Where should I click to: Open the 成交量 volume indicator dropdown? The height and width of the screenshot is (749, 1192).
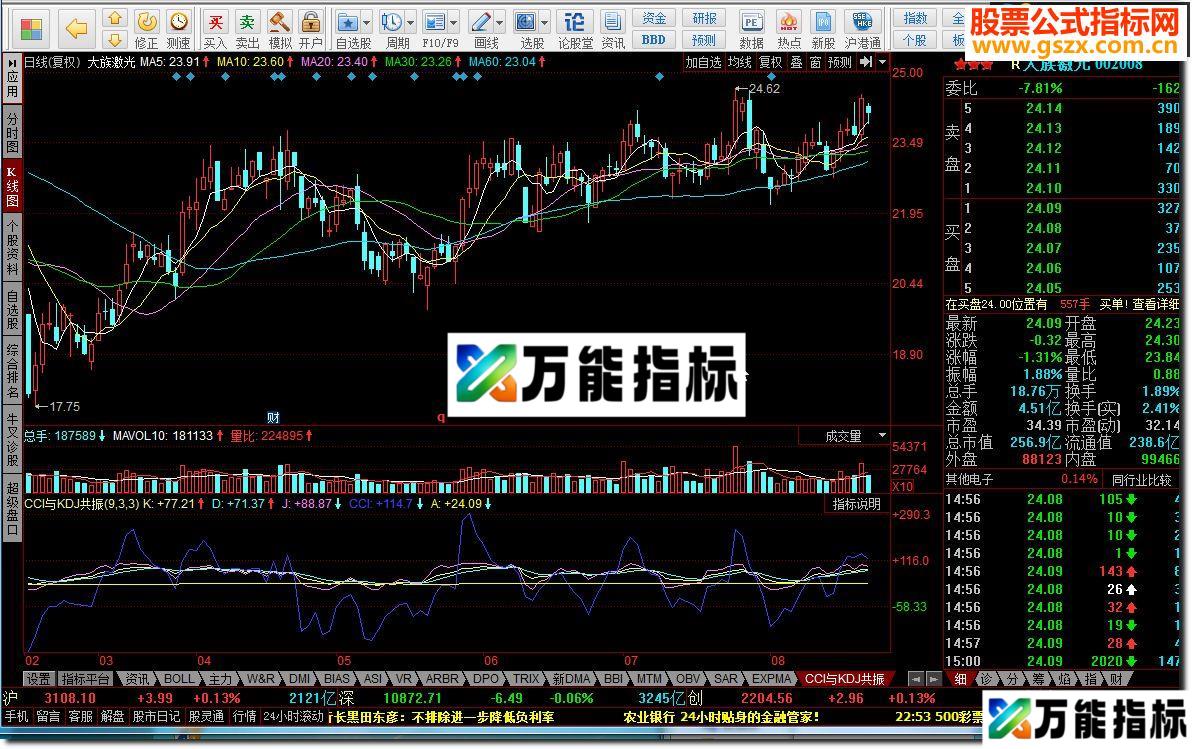coord(880,434)
